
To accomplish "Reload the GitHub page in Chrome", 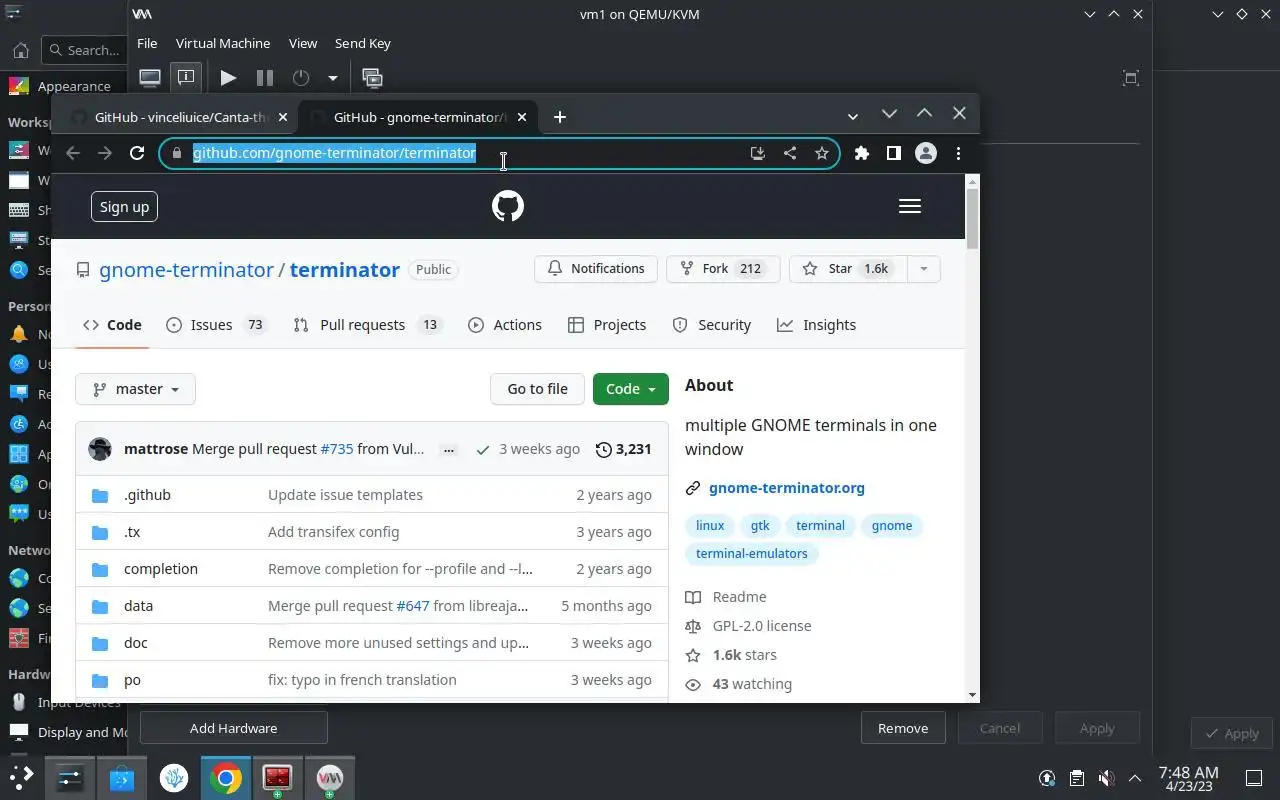I will (137, 153).
